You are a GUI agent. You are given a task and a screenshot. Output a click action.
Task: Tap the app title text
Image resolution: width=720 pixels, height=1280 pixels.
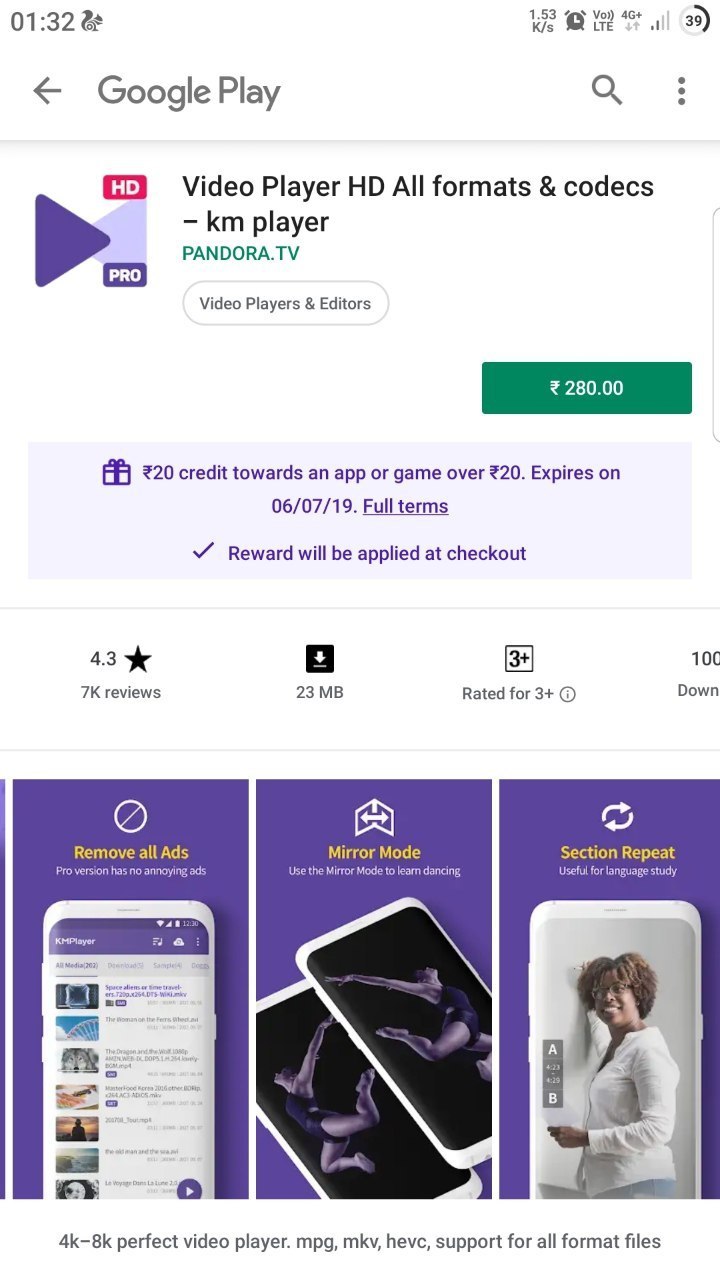point(418,204)
